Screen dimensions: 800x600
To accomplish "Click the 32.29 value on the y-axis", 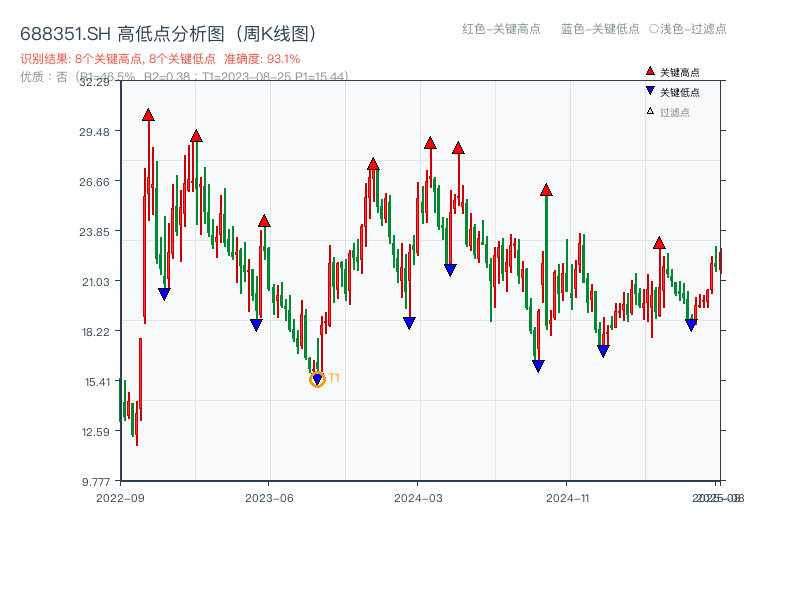I will [95, 84].
